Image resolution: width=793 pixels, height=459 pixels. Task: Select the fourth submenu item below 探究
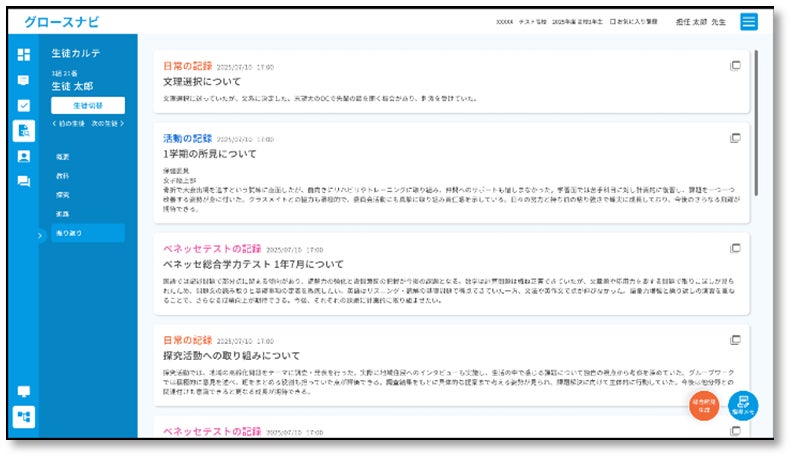coord(63,214)
